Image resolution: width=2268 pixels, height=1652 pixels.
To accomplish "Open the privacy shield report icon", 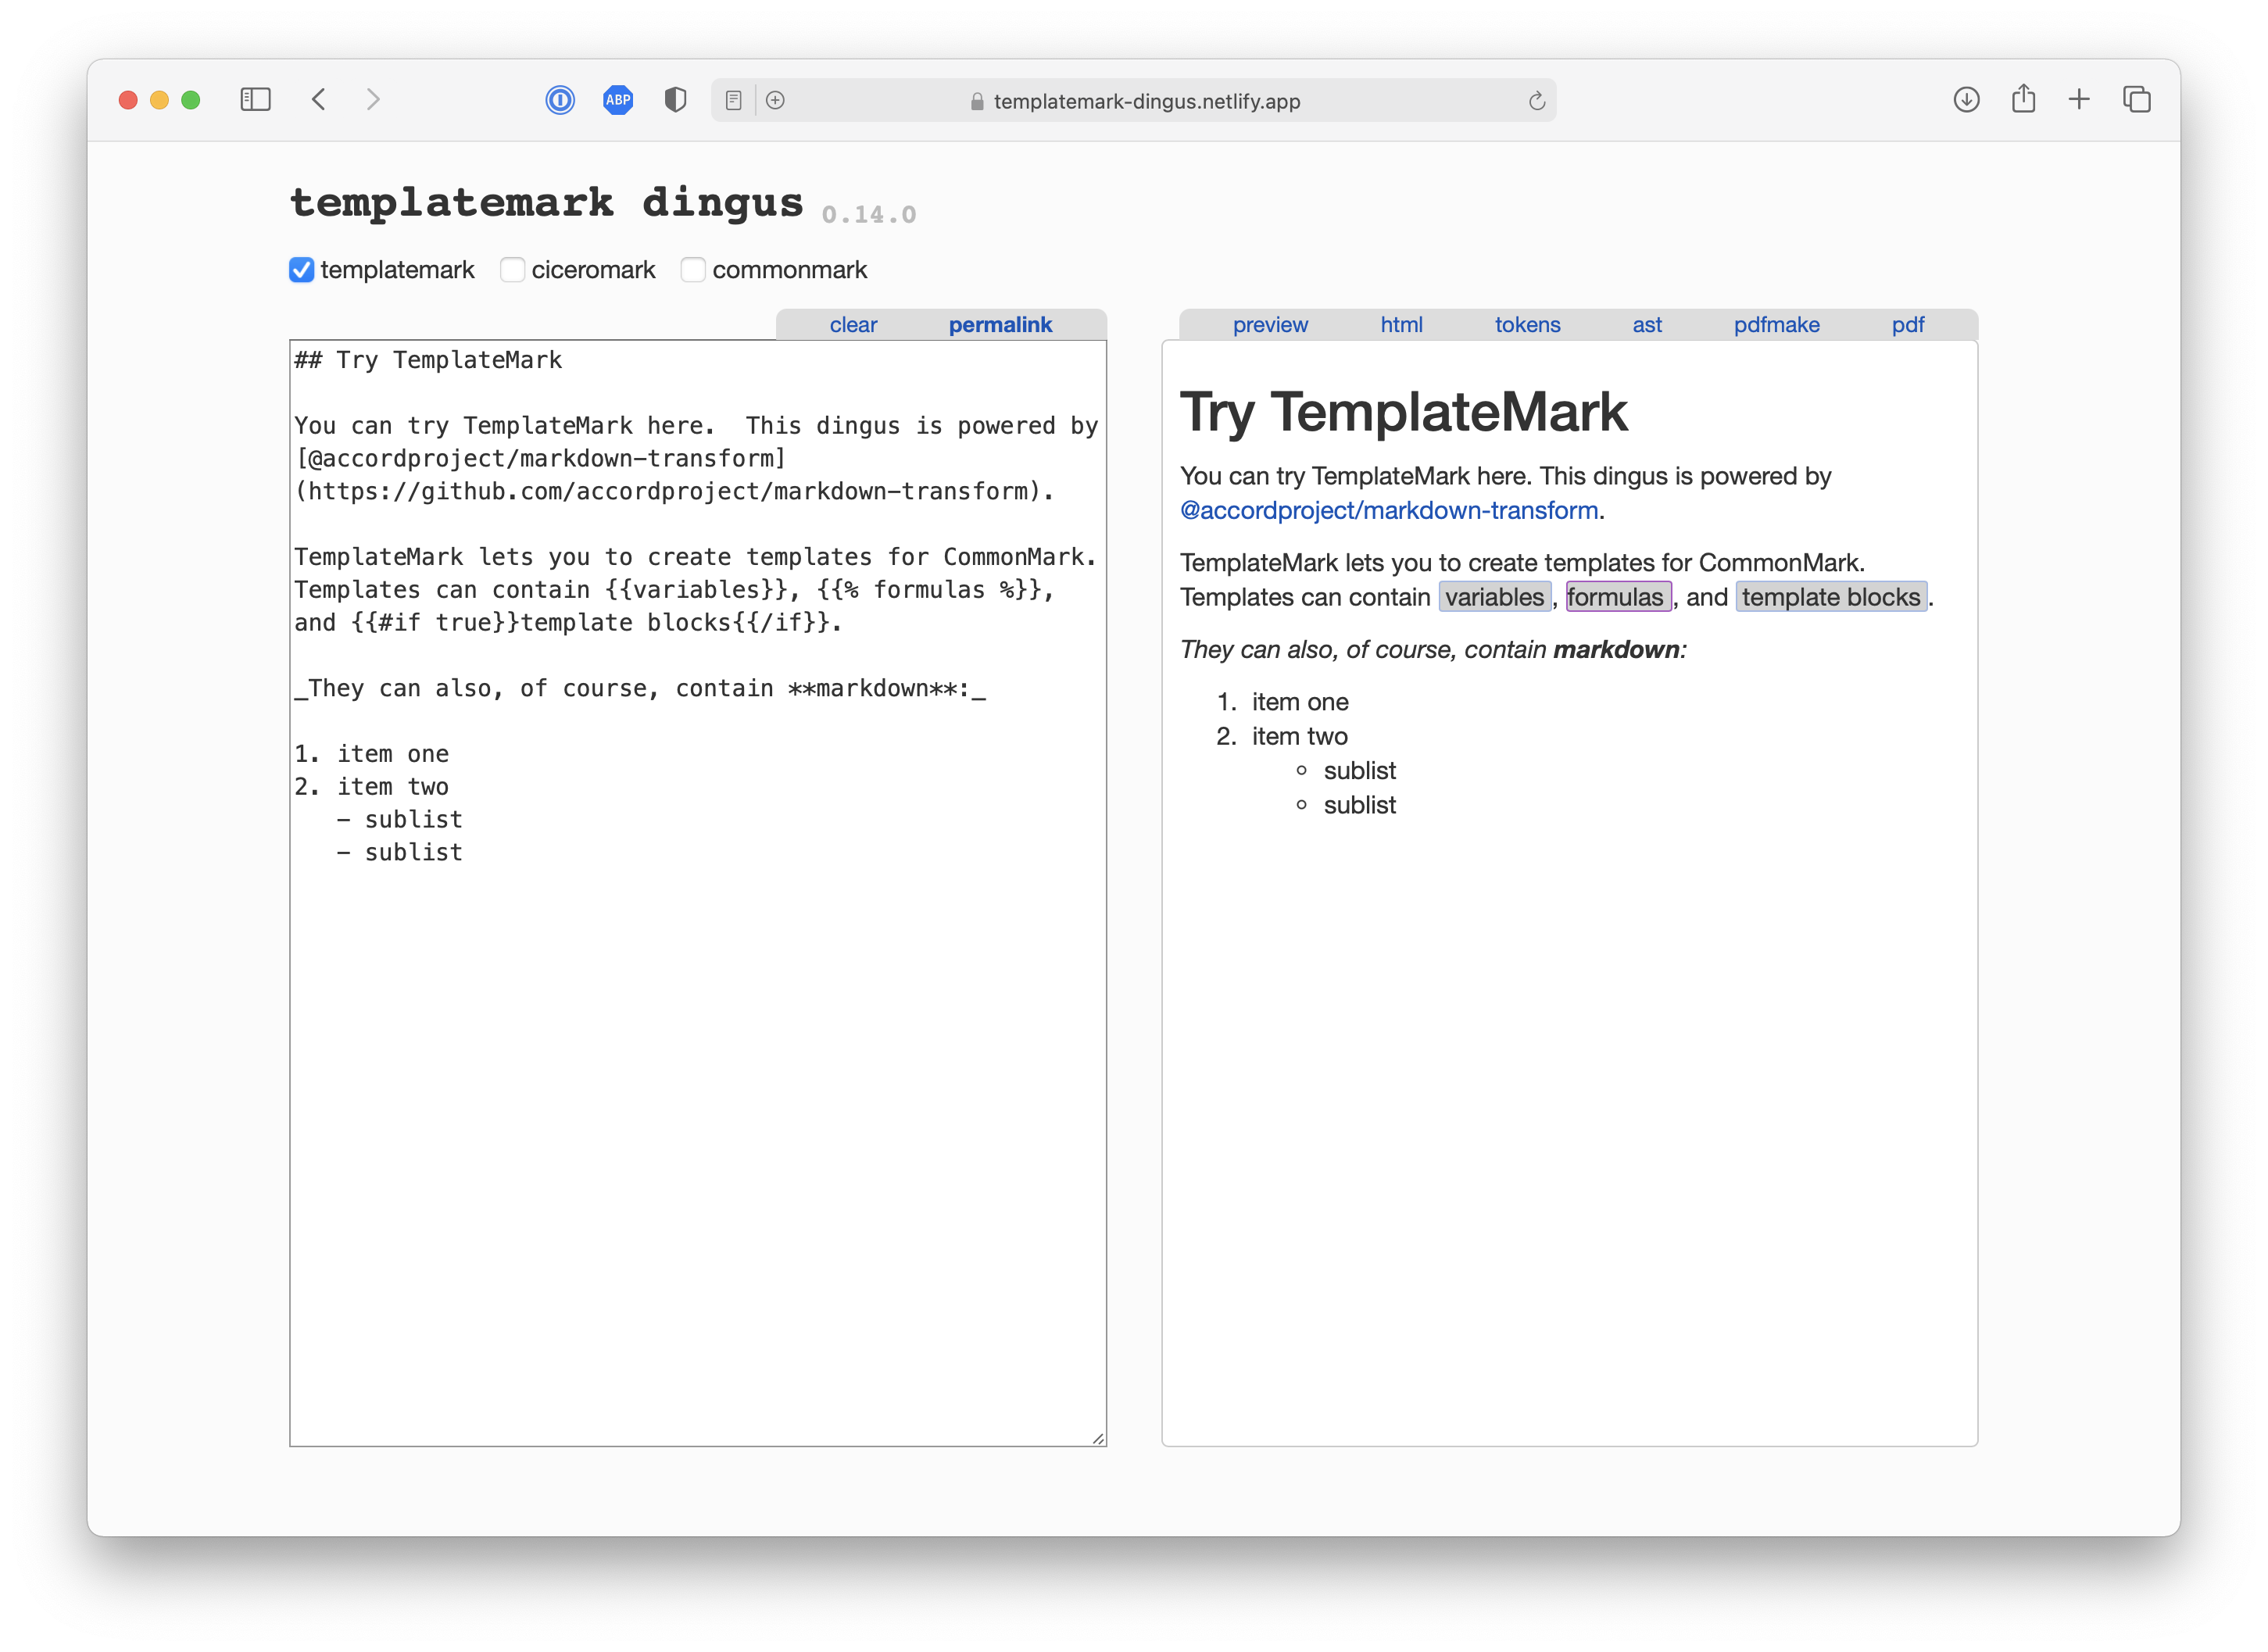I will [x=676, y=100].
